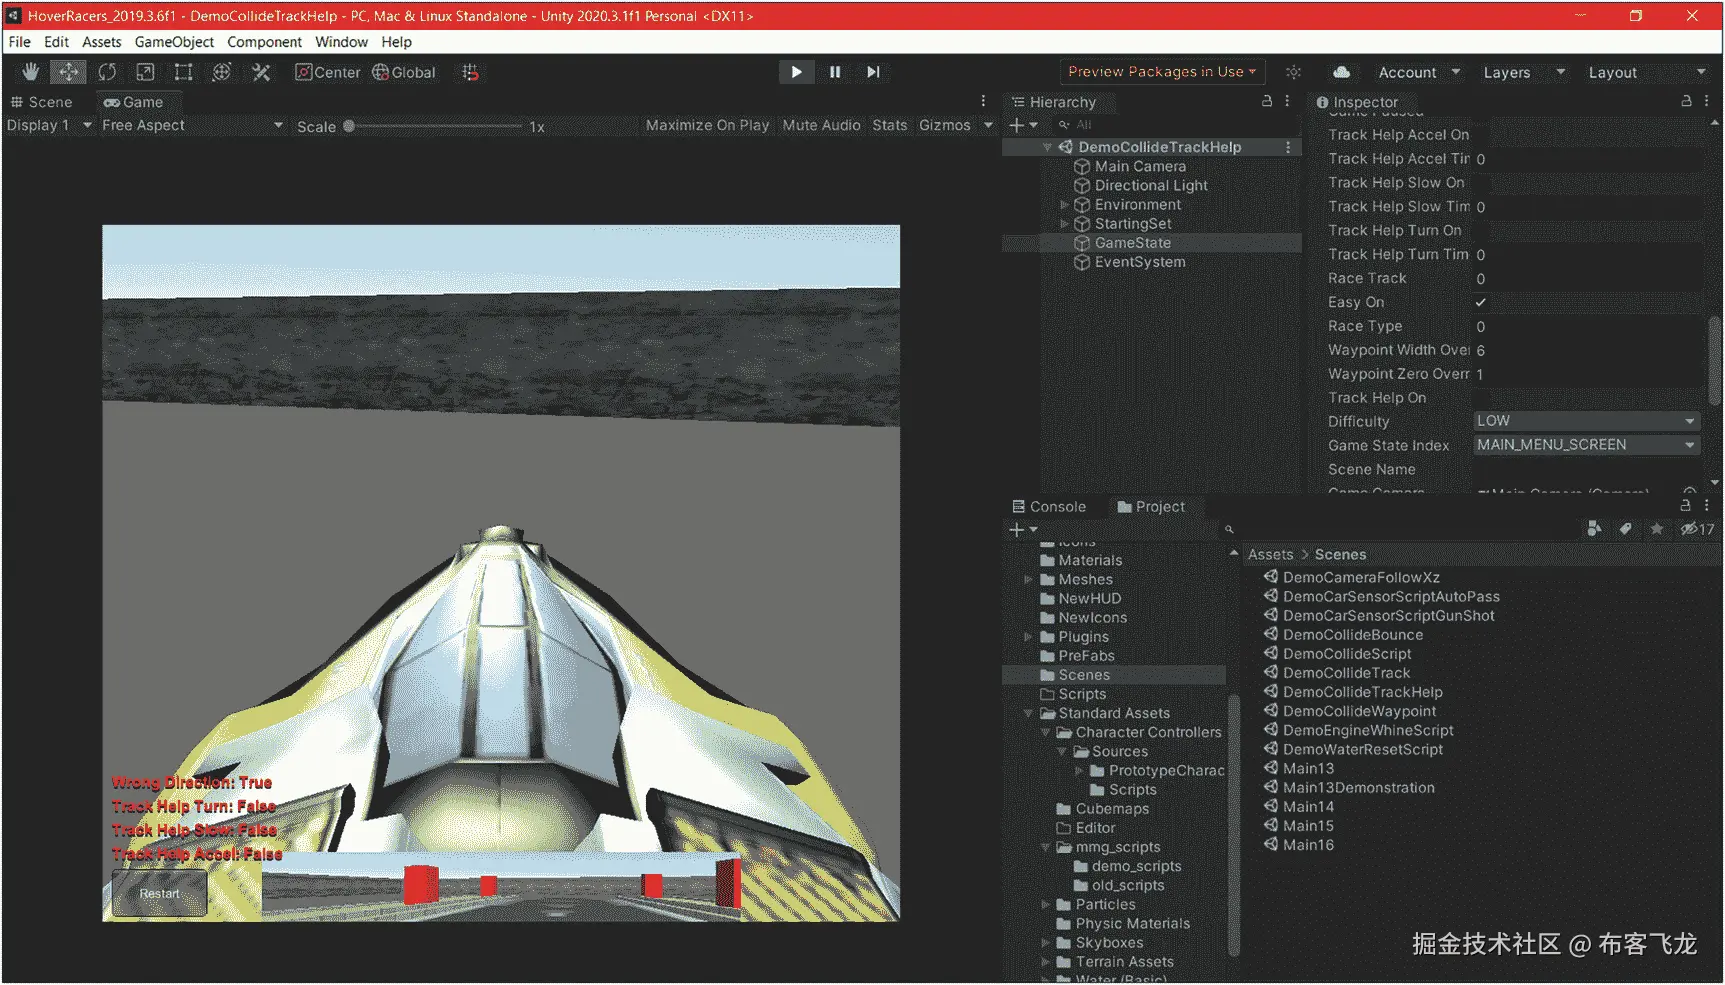
Task: Enable Mute Audio in the Game view
Action: (x=821, y=124)
